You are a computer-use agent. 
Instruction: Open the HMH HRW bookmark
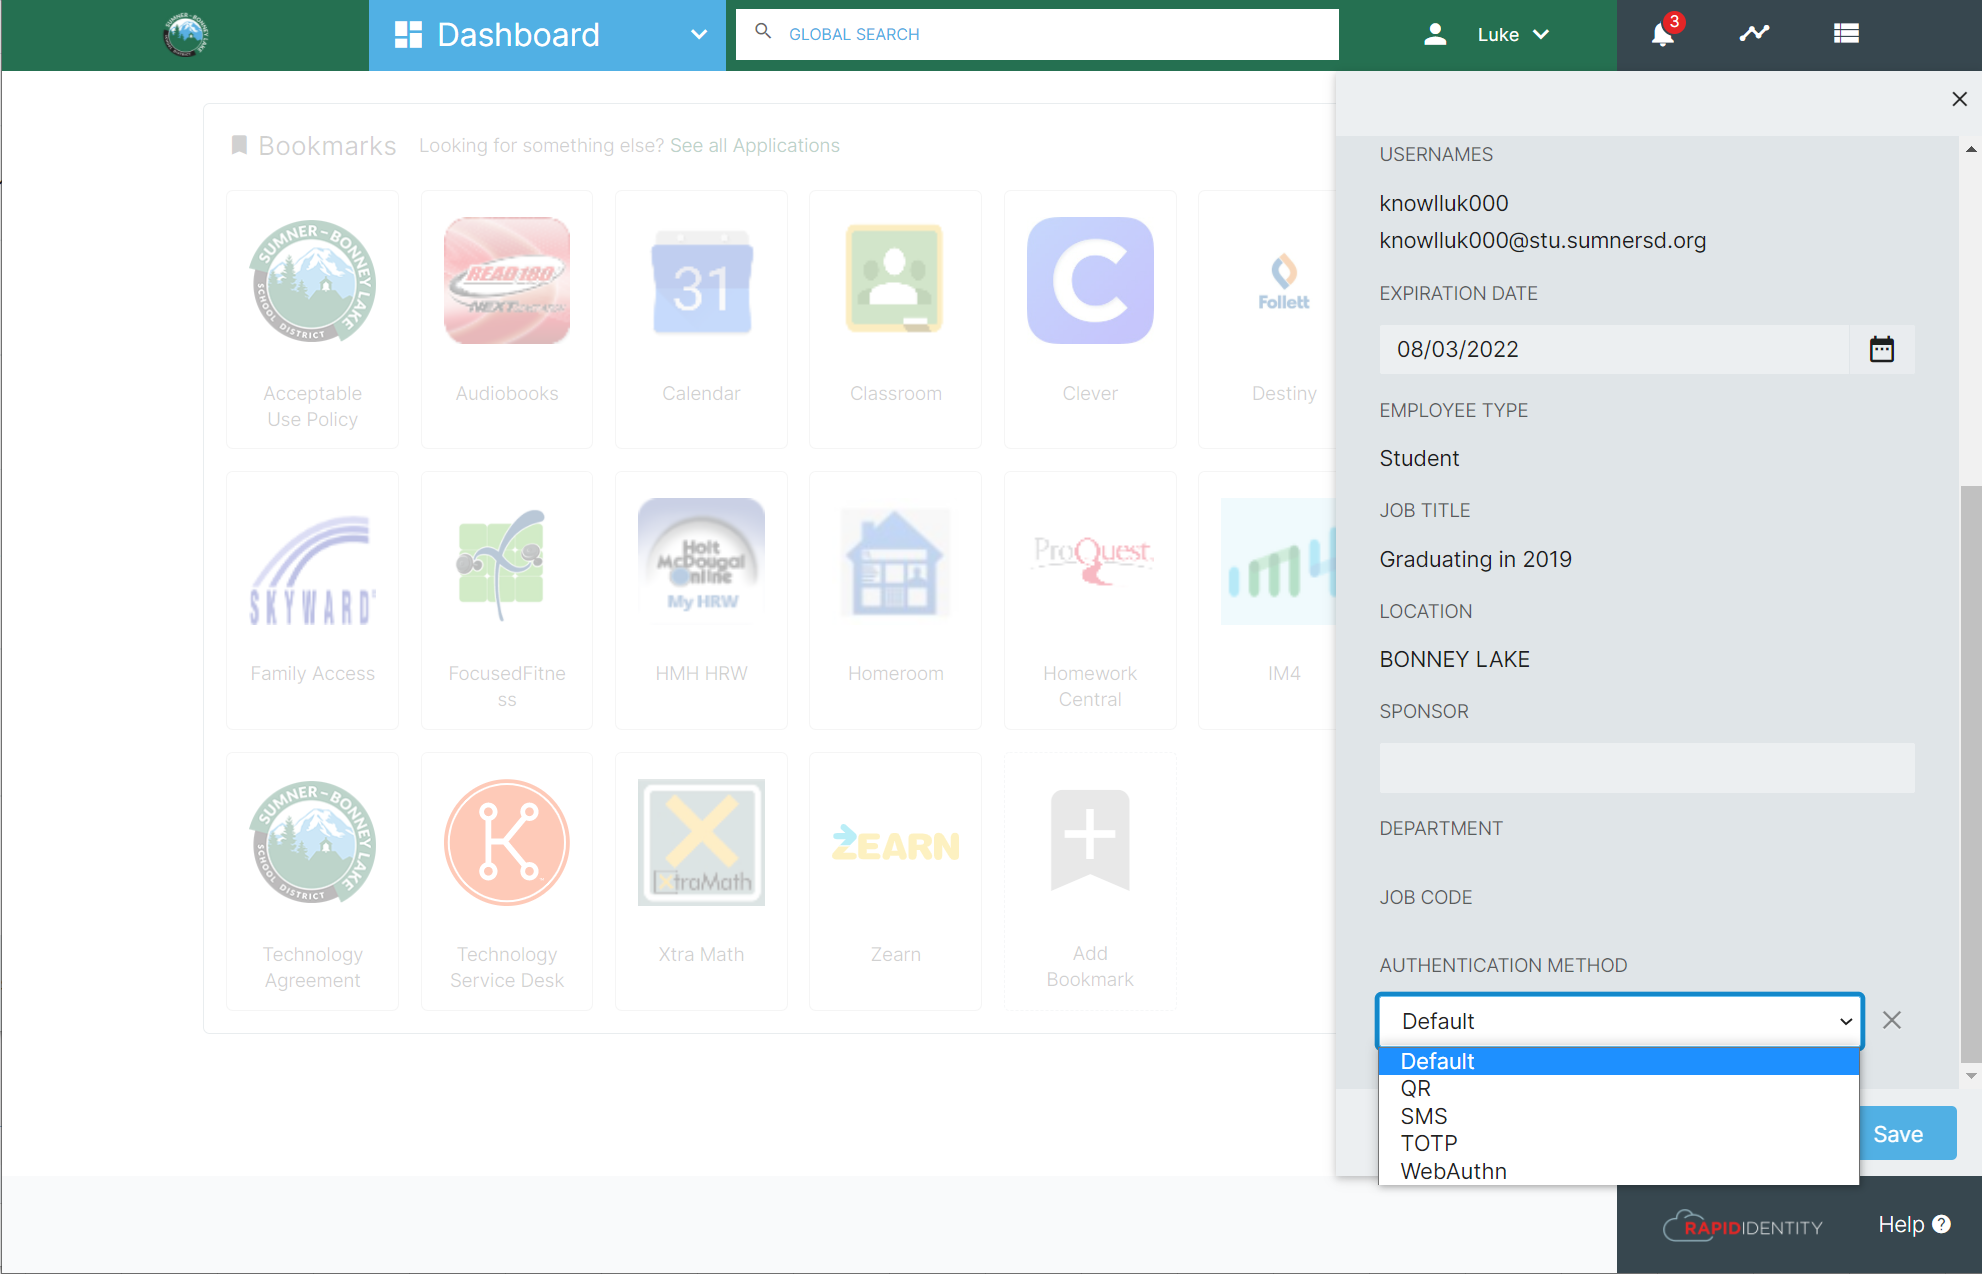click(x=701, y=600)
